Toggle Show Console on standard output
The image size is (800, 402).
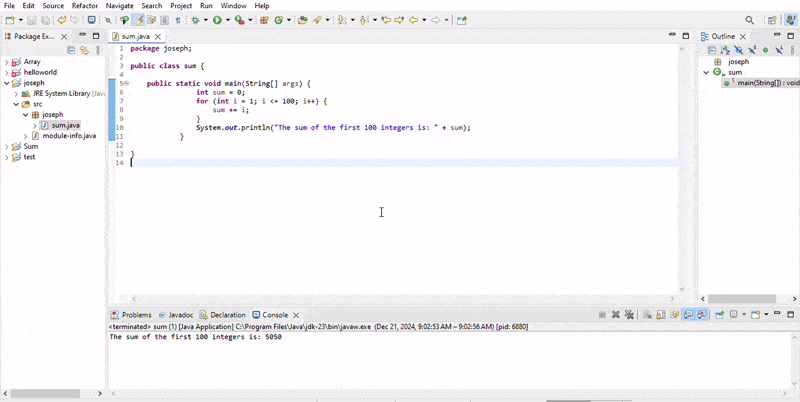pos(688,315)
